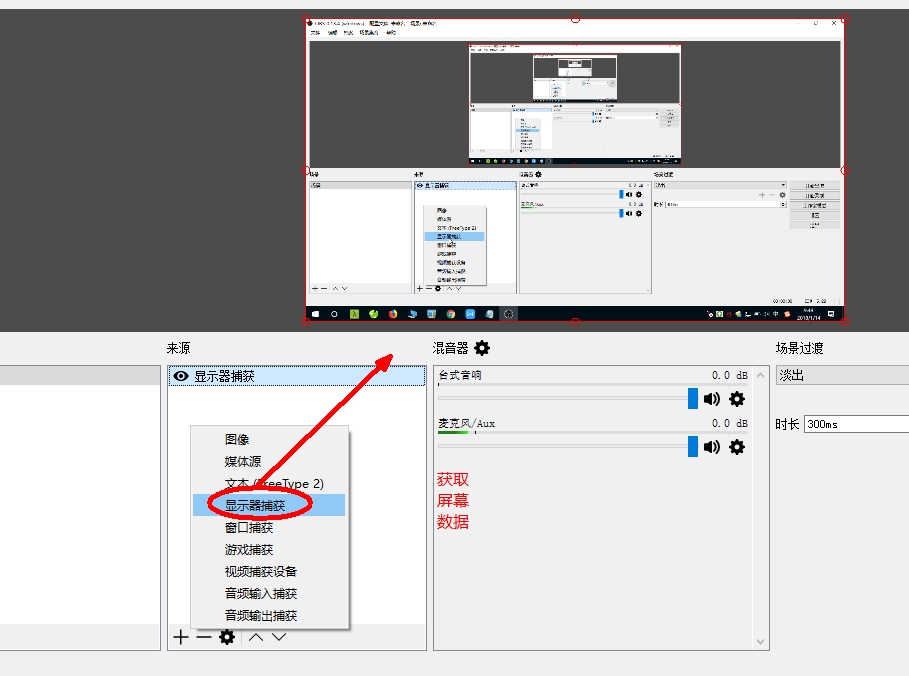The image size is (909, 676).
Task: Click the 时长 300ms input field
Action: pos(855,424)
